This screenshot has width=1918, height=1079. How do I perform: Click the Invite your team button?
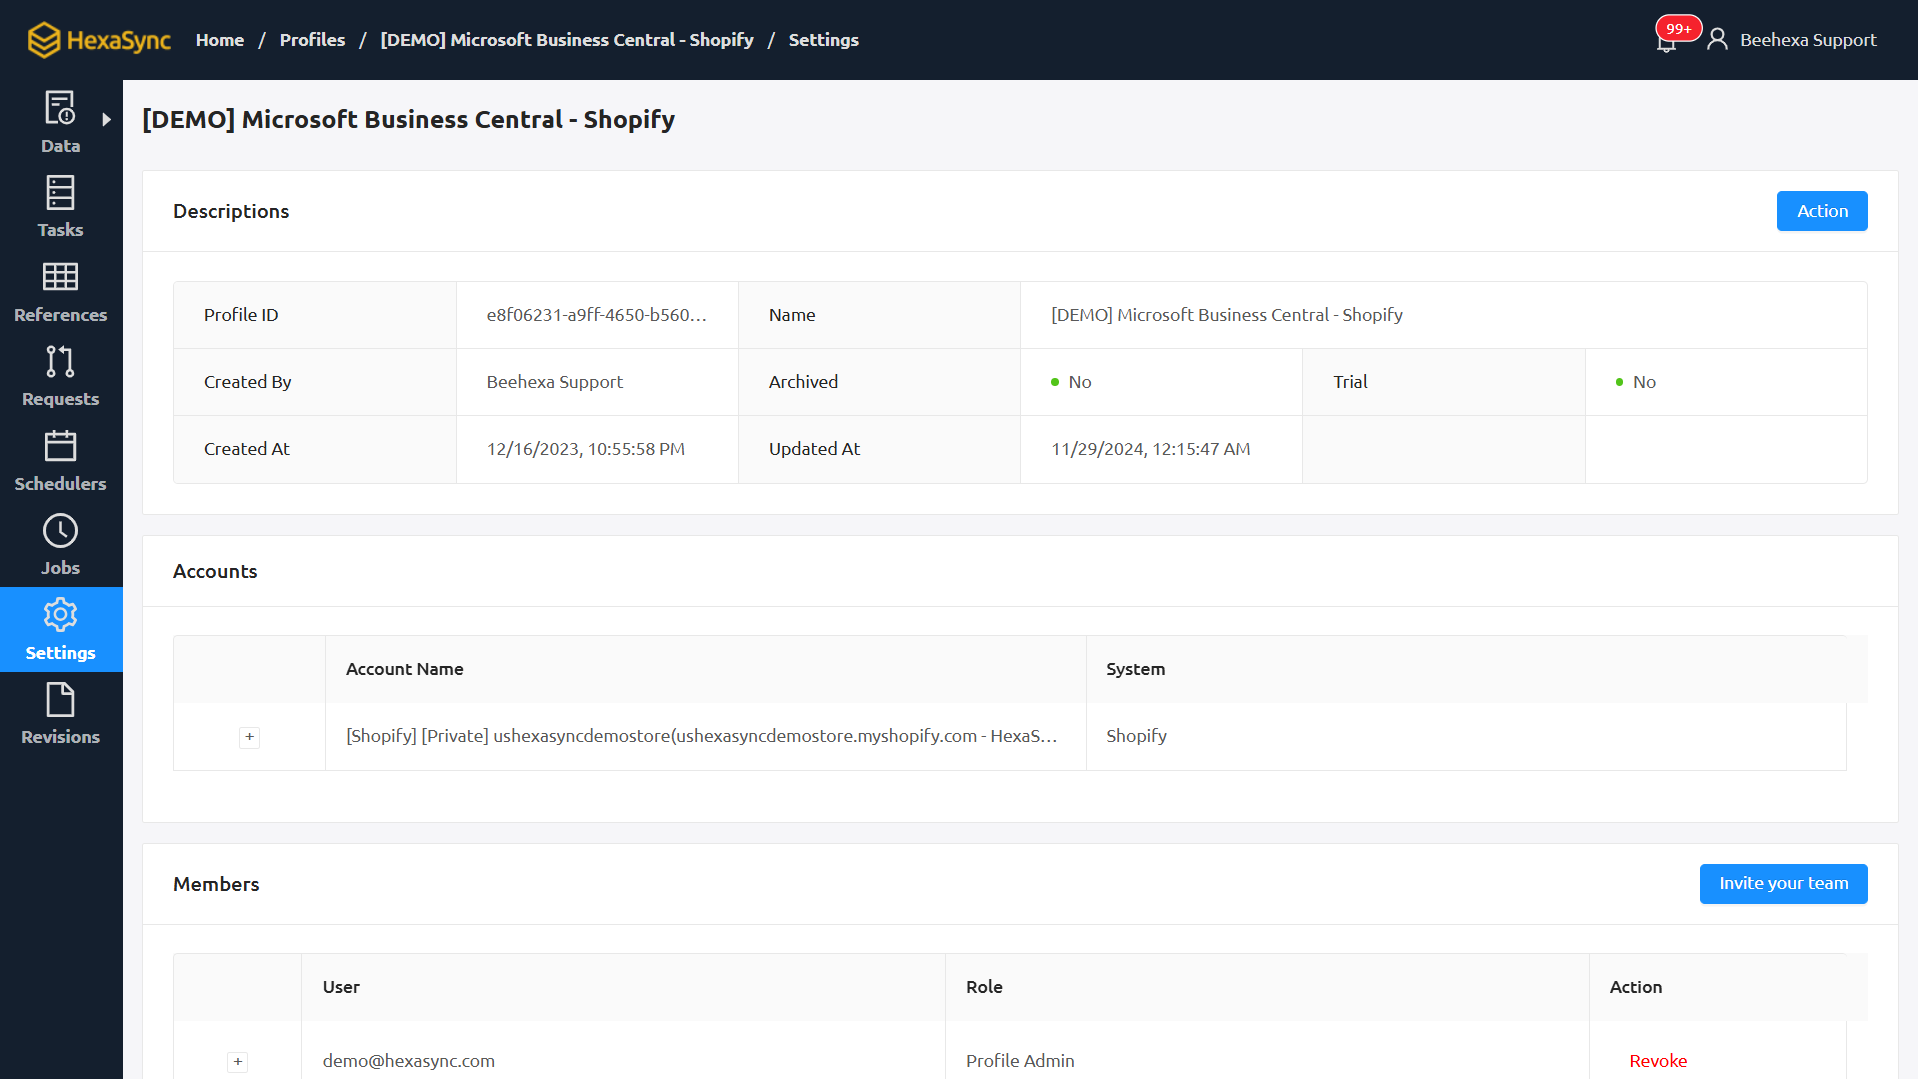pyautogui.click(x=1783, y=884)
